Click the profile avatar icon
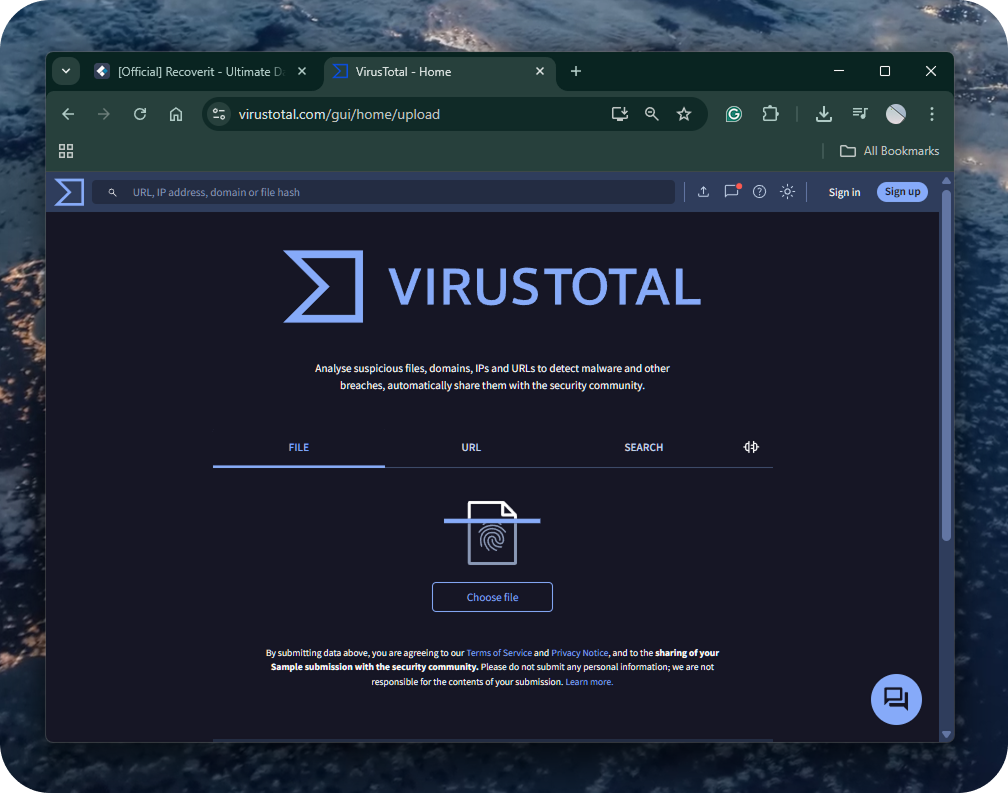Screen dimensions: 1008x793 click(896, 114)
